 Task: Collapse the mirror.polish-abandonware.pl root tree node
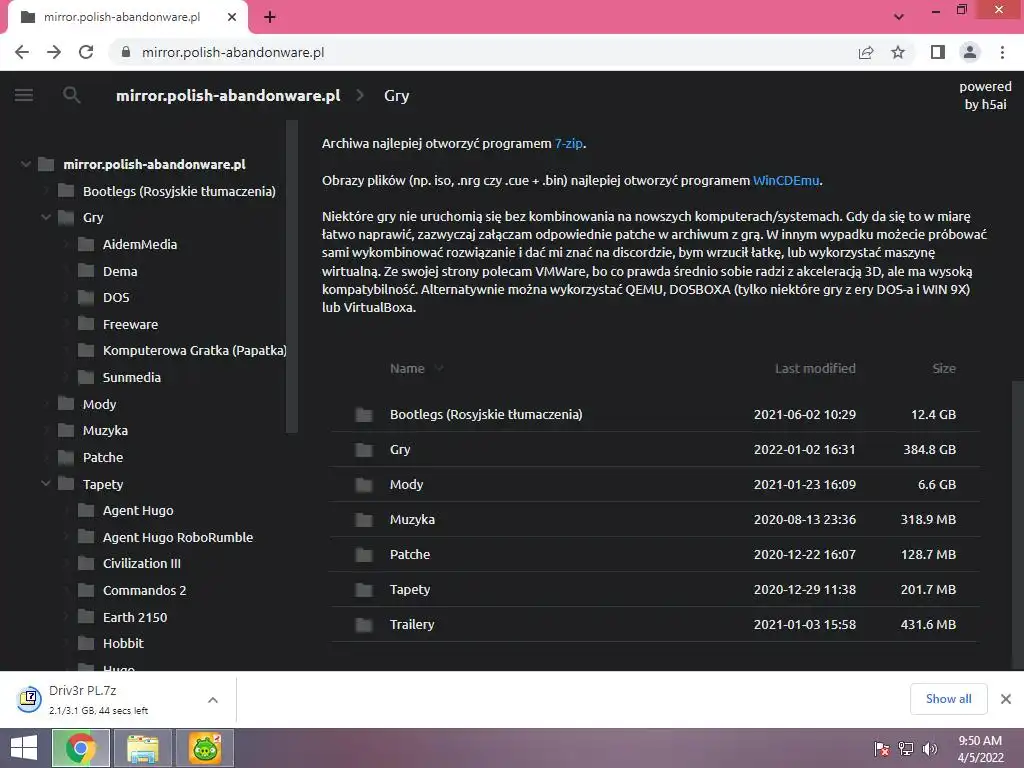25,164
